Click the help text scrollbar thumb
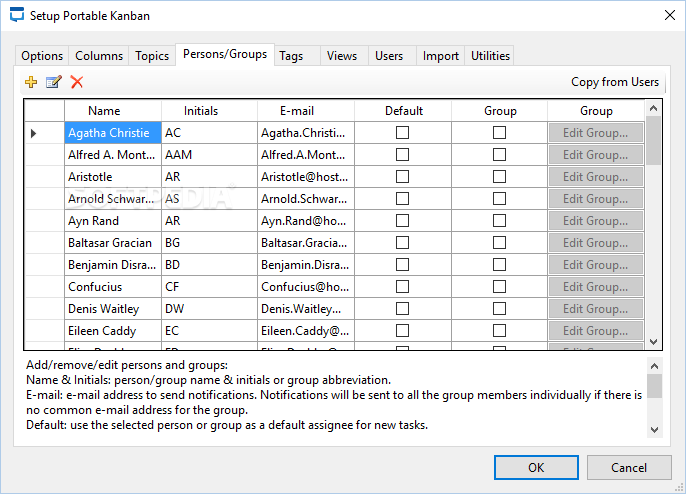This screenshot has height=494, width=686. click(x=654, y=386)
